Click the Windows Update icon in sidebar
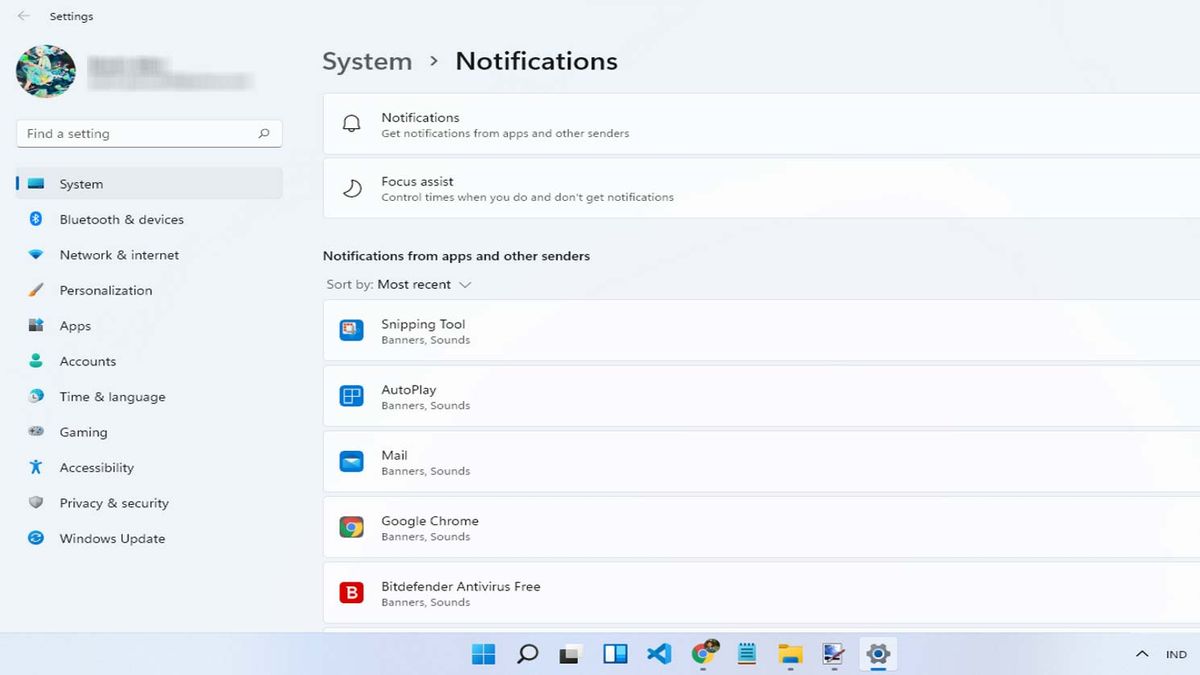 [36, 538]
